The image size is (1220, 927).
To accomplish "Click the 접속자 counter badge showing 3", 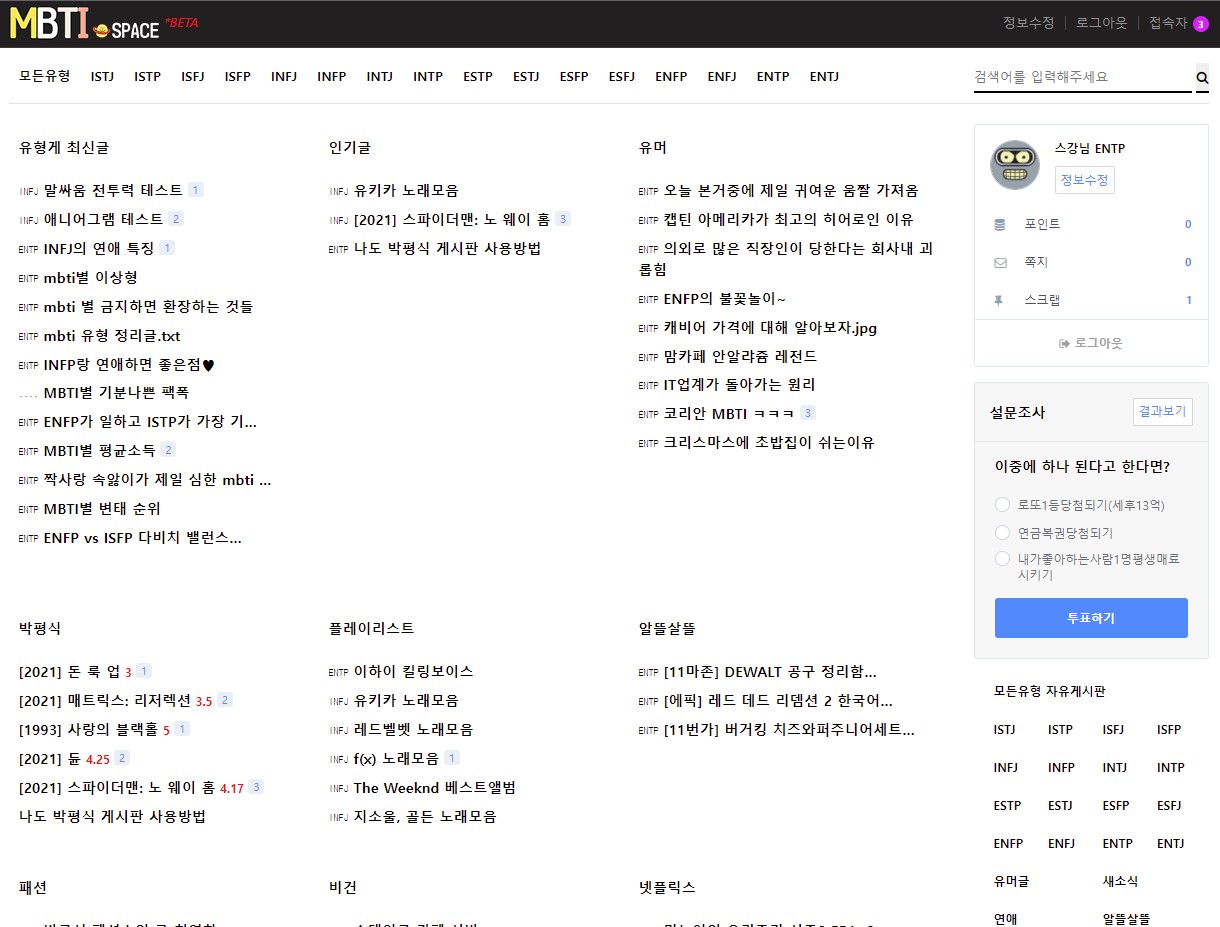I will click(x=1204, y=23).
